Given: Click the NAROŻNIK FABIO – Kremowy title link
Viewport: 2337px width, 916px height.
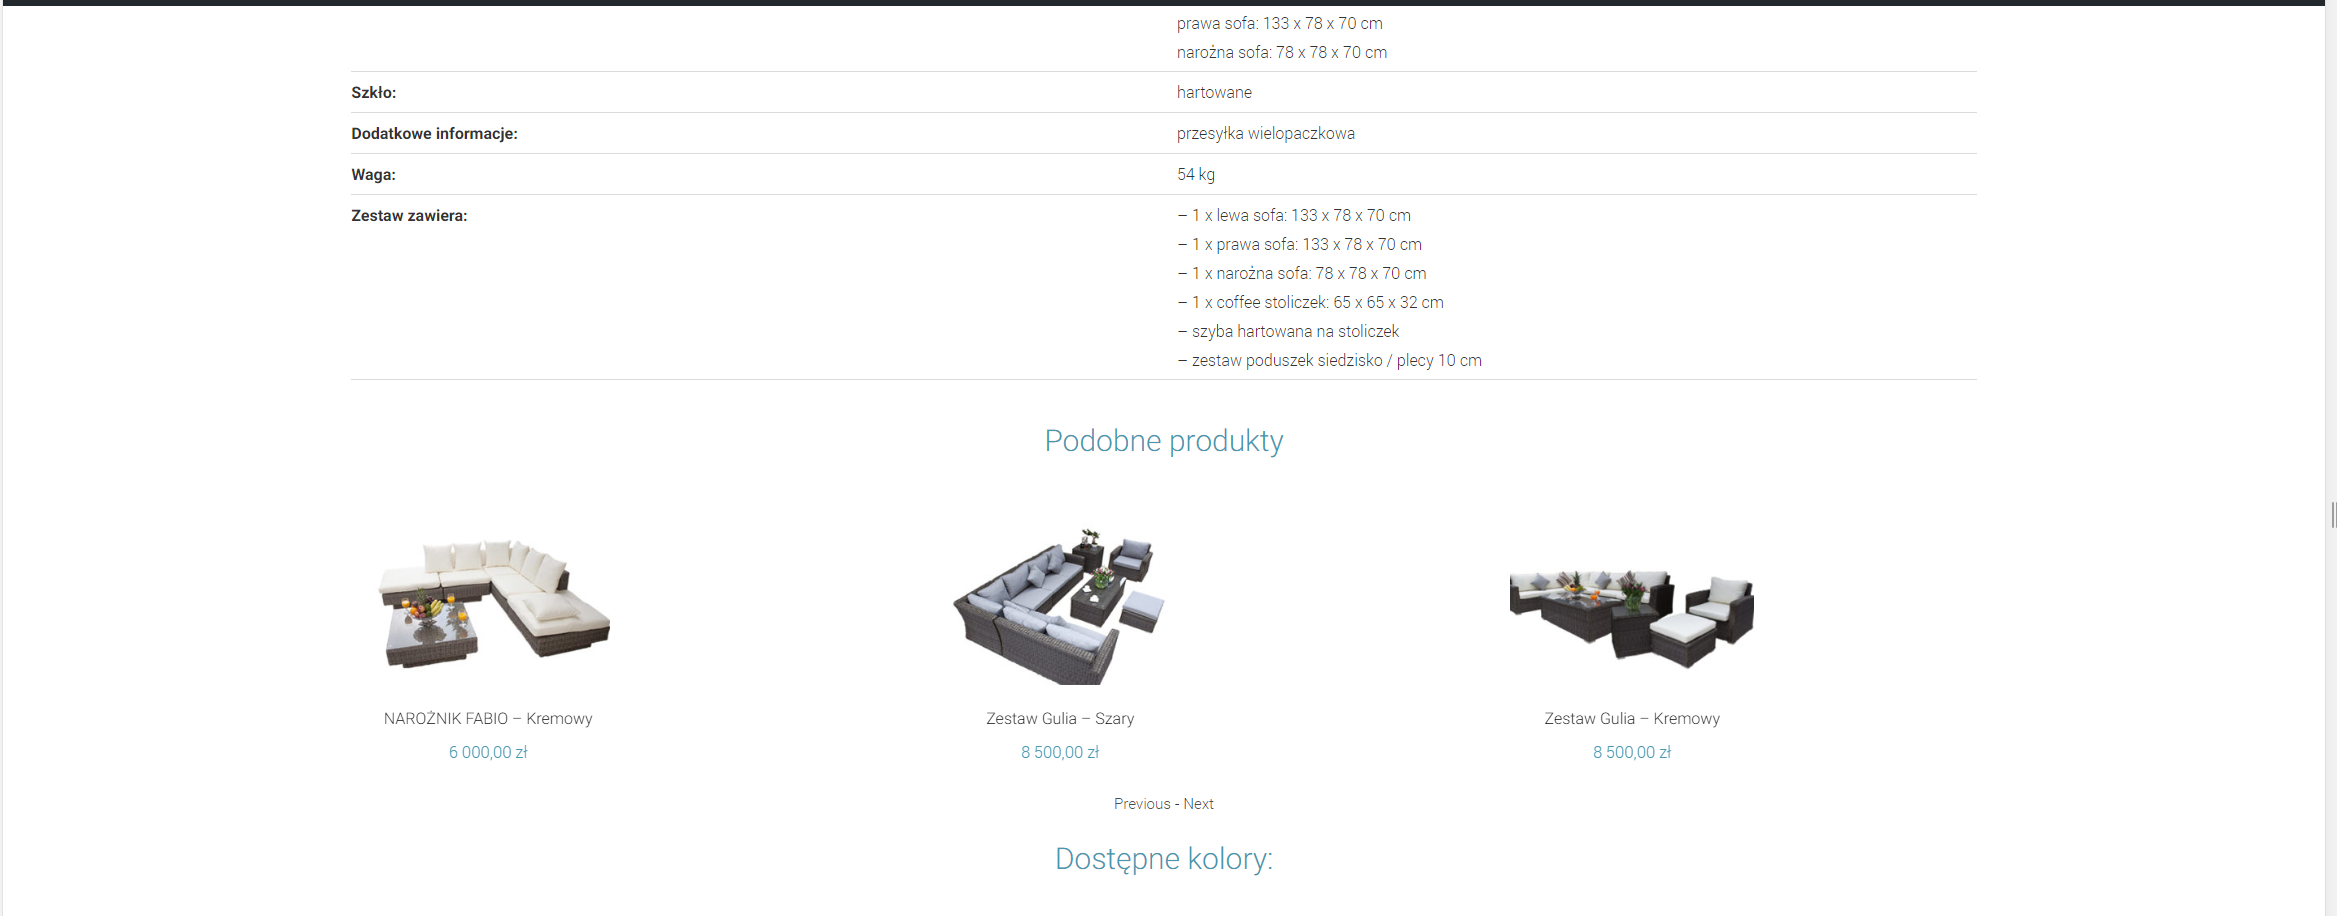Looking at the screenshot, I should 488,718.
